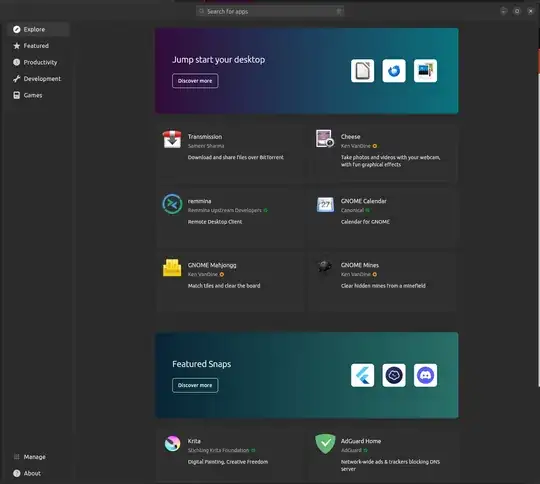This screenshot has width=540, height=484.
Task: Open the Explore section in the sidebar
Action: 38,29
